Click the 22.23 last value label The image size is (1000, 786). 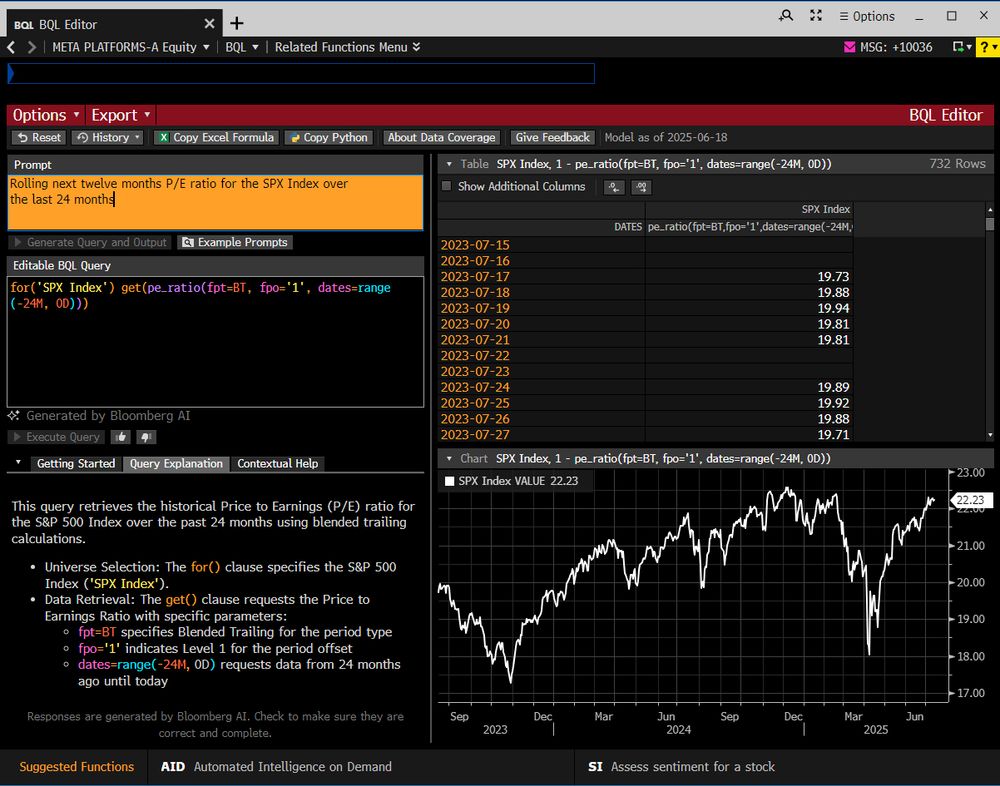pyautogui.click(x=970, y=500)
